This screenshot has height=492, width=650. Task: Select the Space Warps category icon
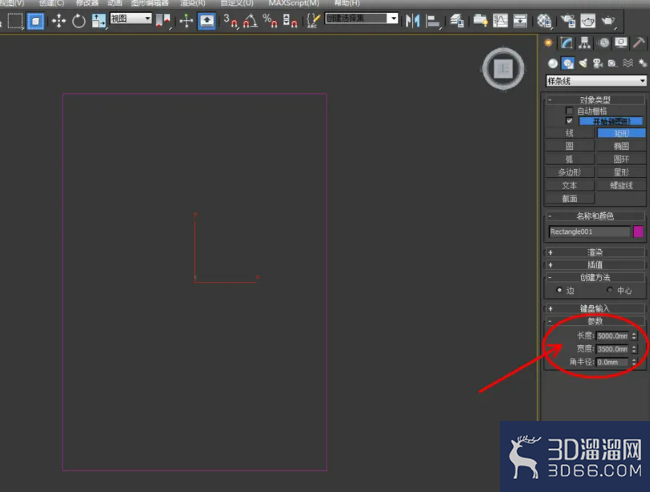pyautogui.click(x=628, y=63)
